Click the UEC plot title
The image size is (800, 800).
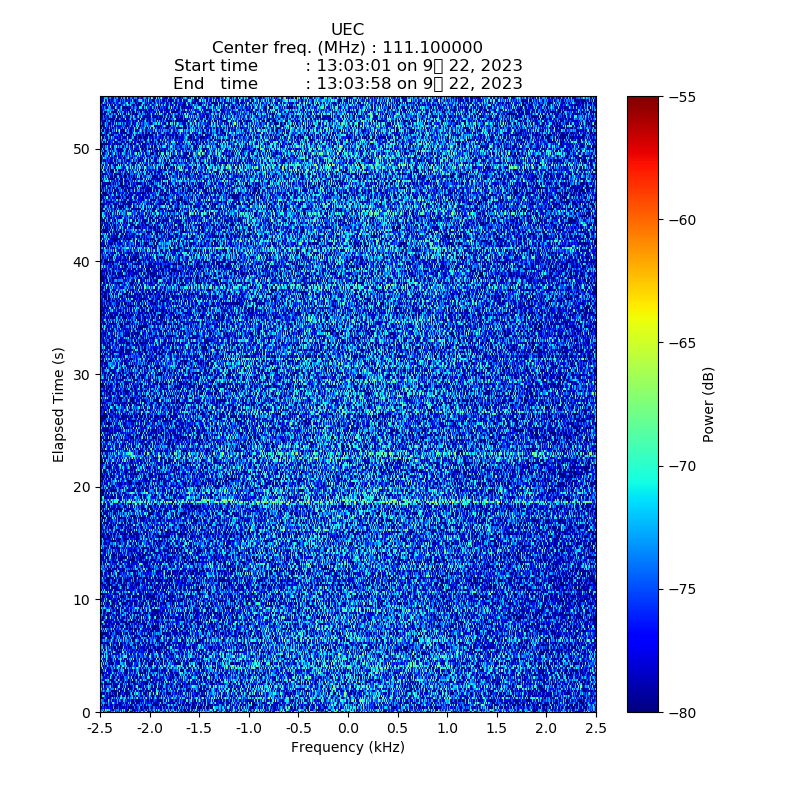pos(347,30)
